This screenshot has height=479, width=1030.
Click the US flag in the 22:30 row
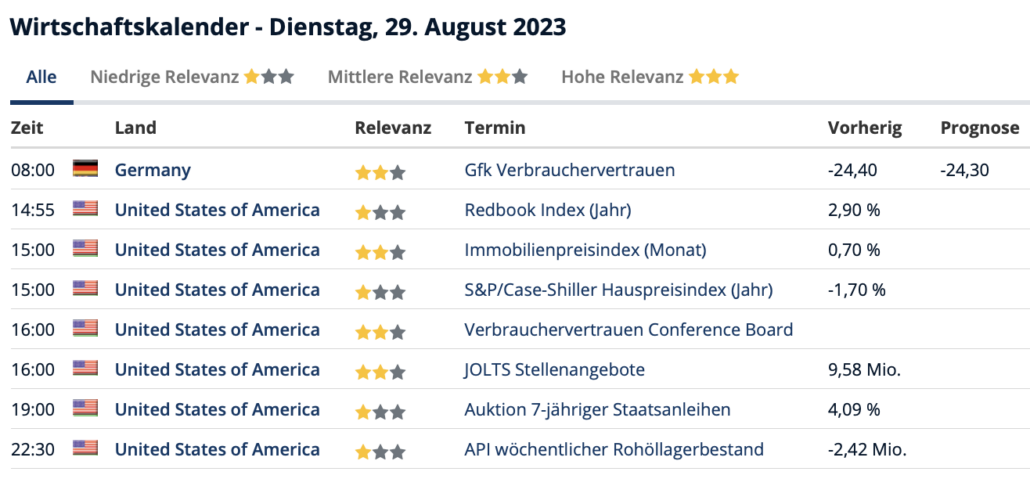coord(85,449)
